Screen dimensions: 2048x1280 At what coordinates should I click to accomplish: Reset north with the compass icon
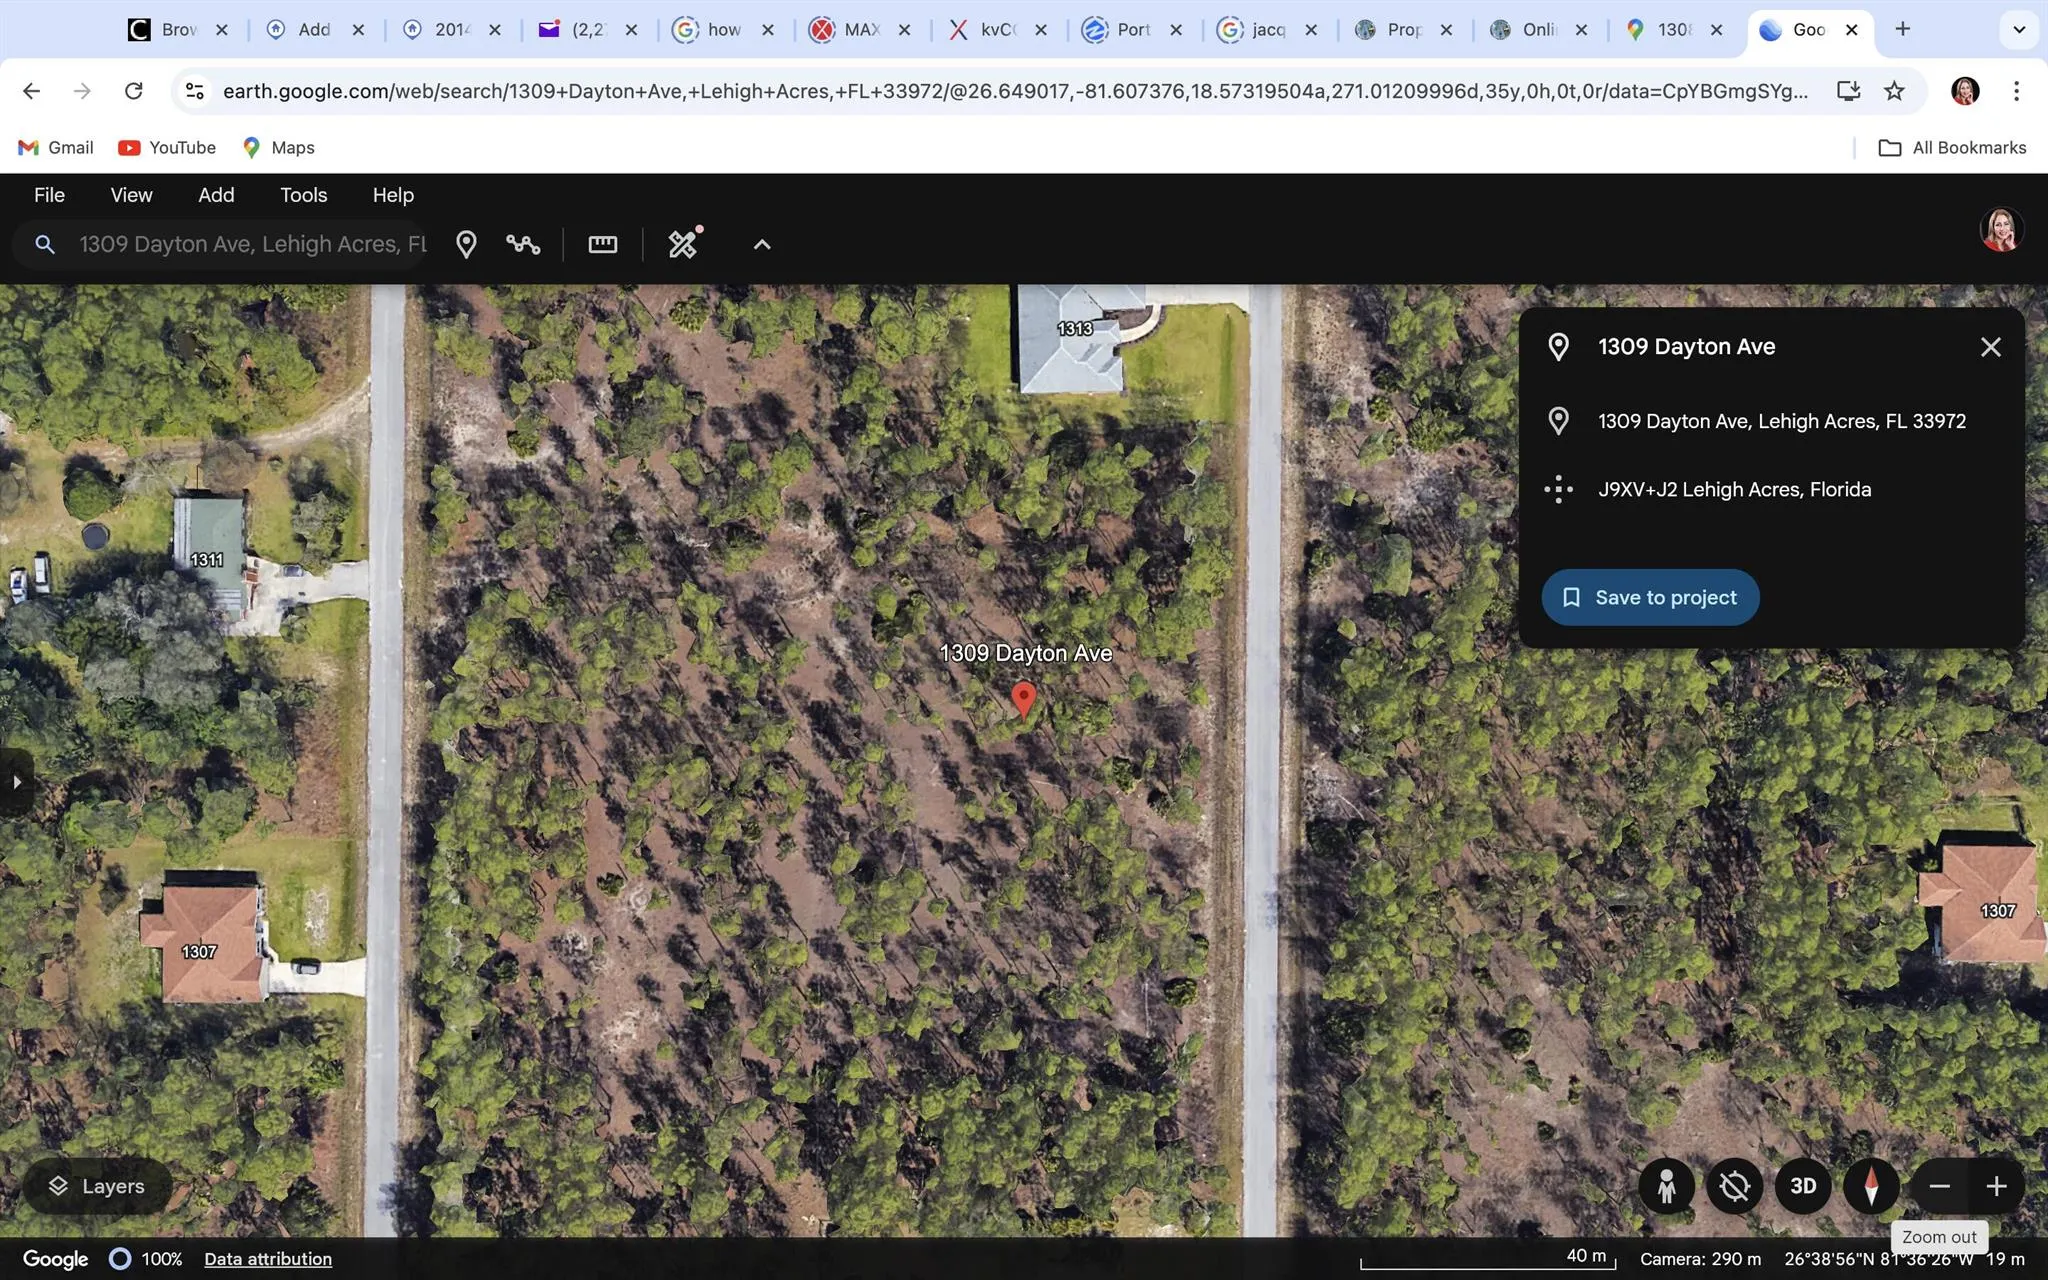click(x=1871, y=1186)
